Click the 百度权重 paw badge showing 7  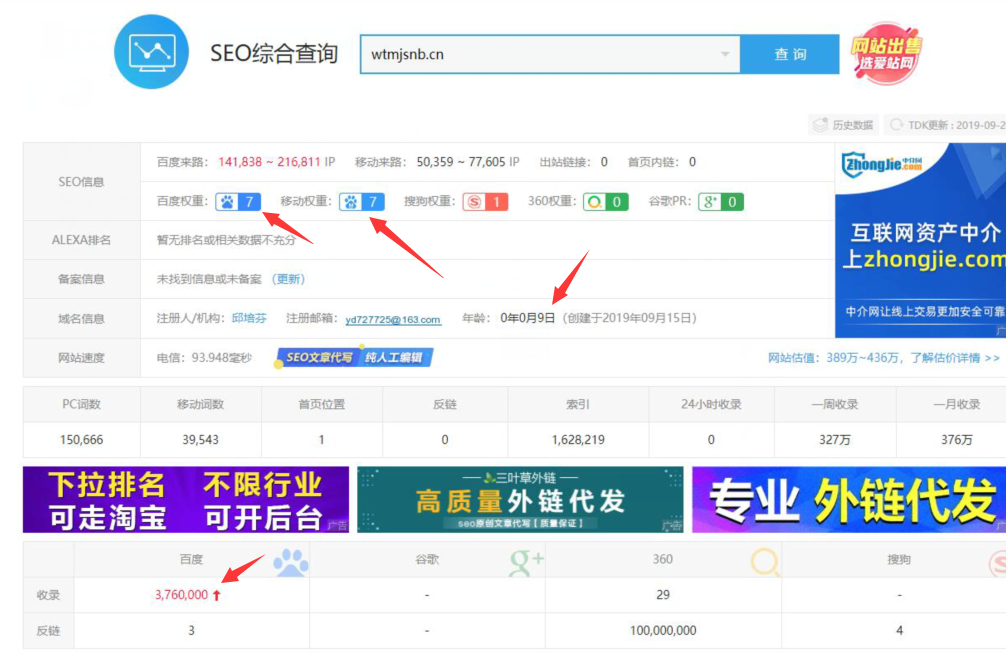point(238,202)
